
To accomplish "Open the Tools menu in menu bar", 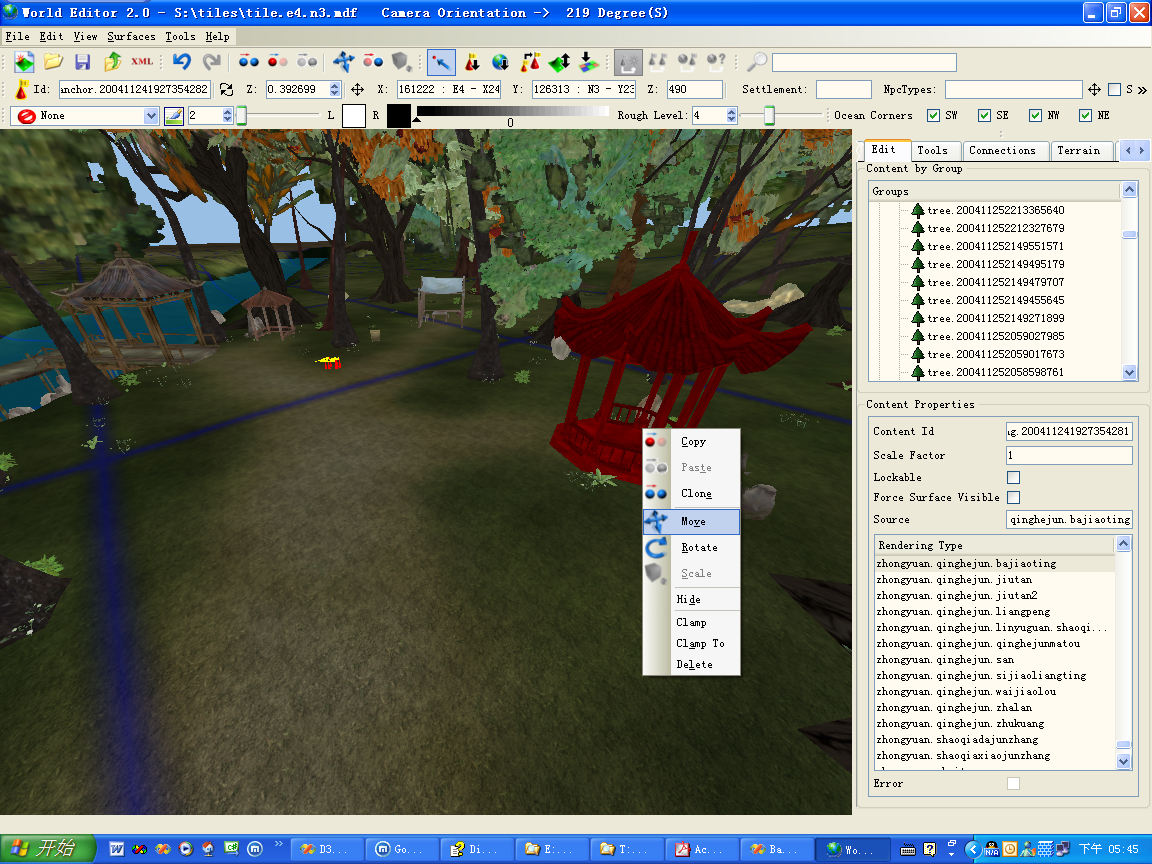I will (180, 36).
